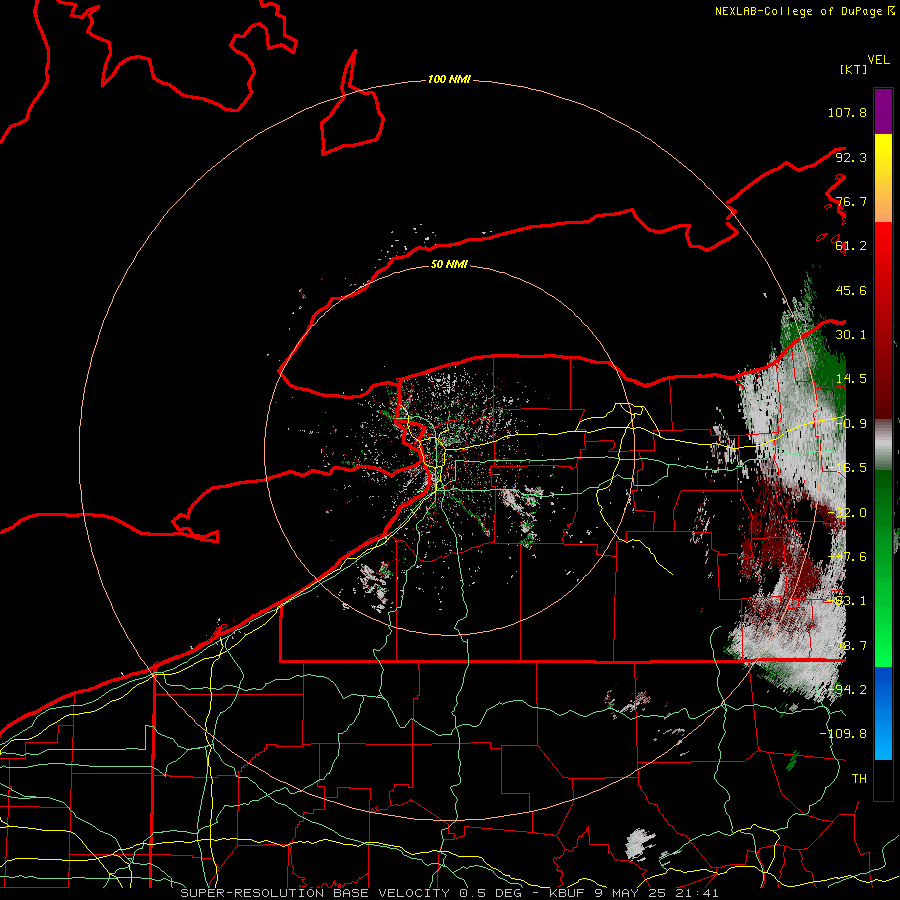Click the 107.8 legend value
The image size is (900, 900).
[847, 112]
